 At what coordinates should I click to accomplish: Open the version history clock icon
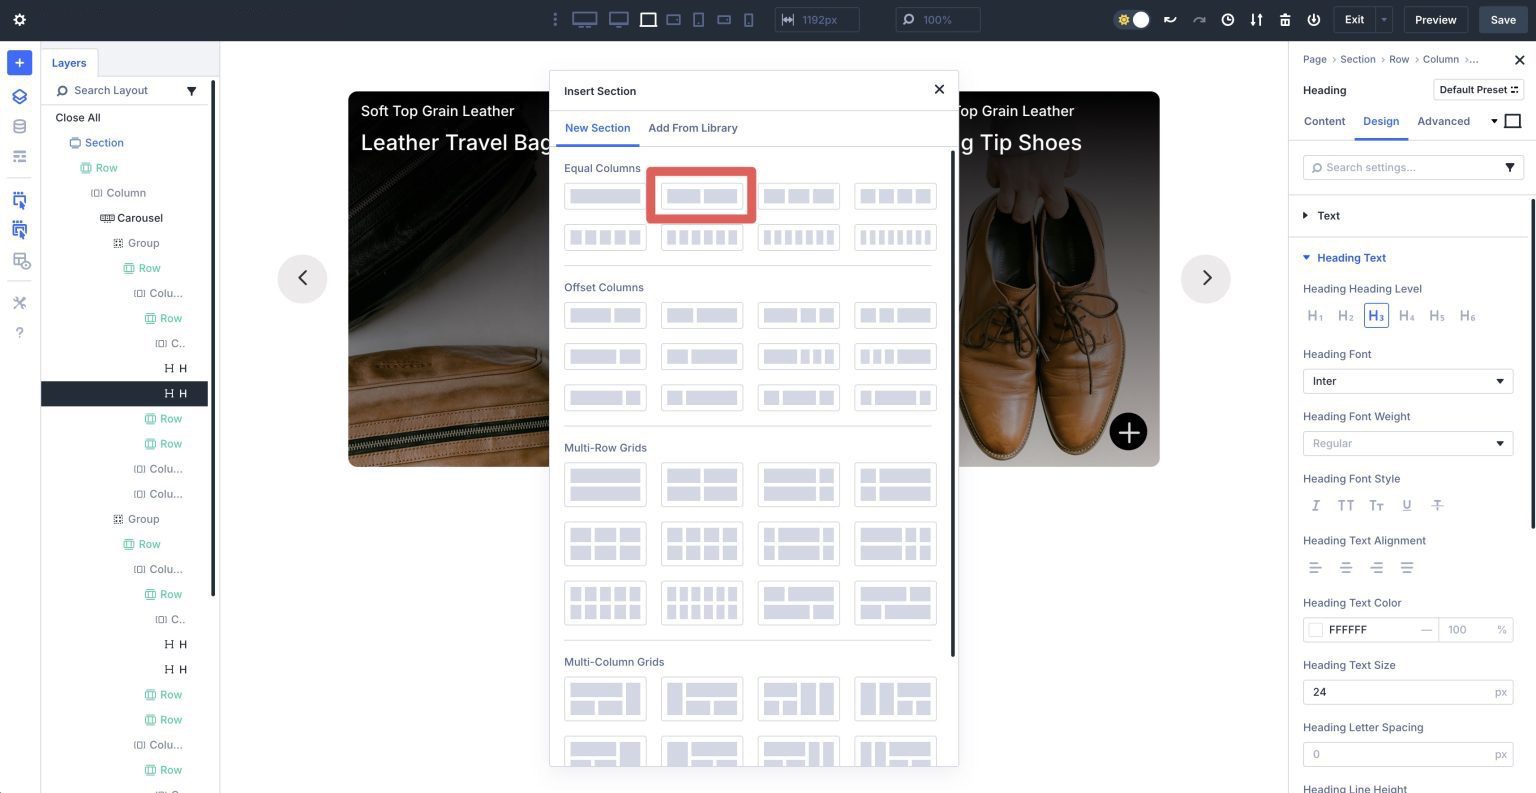(x=1228, y=19)
